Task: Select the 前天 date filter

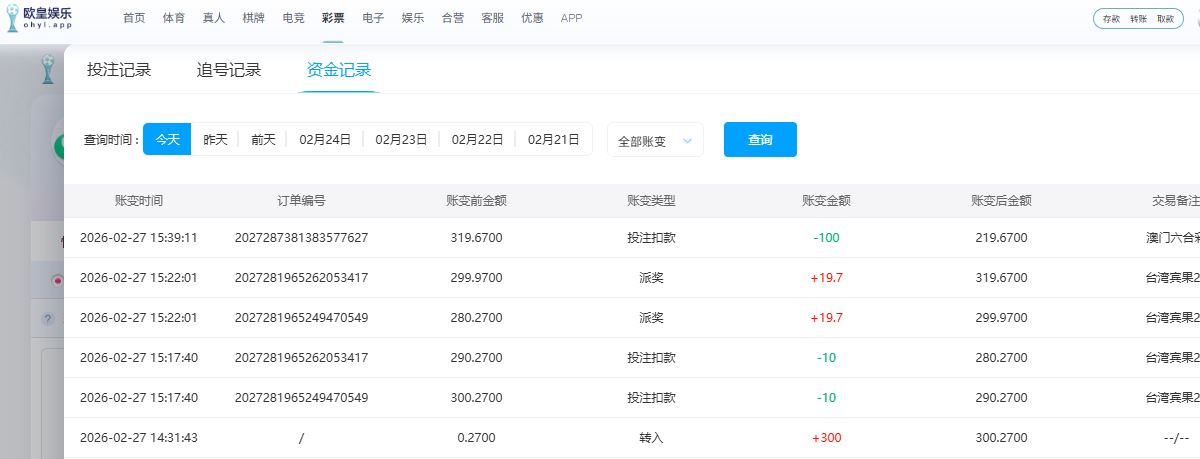Action: (x=263, y=140)
